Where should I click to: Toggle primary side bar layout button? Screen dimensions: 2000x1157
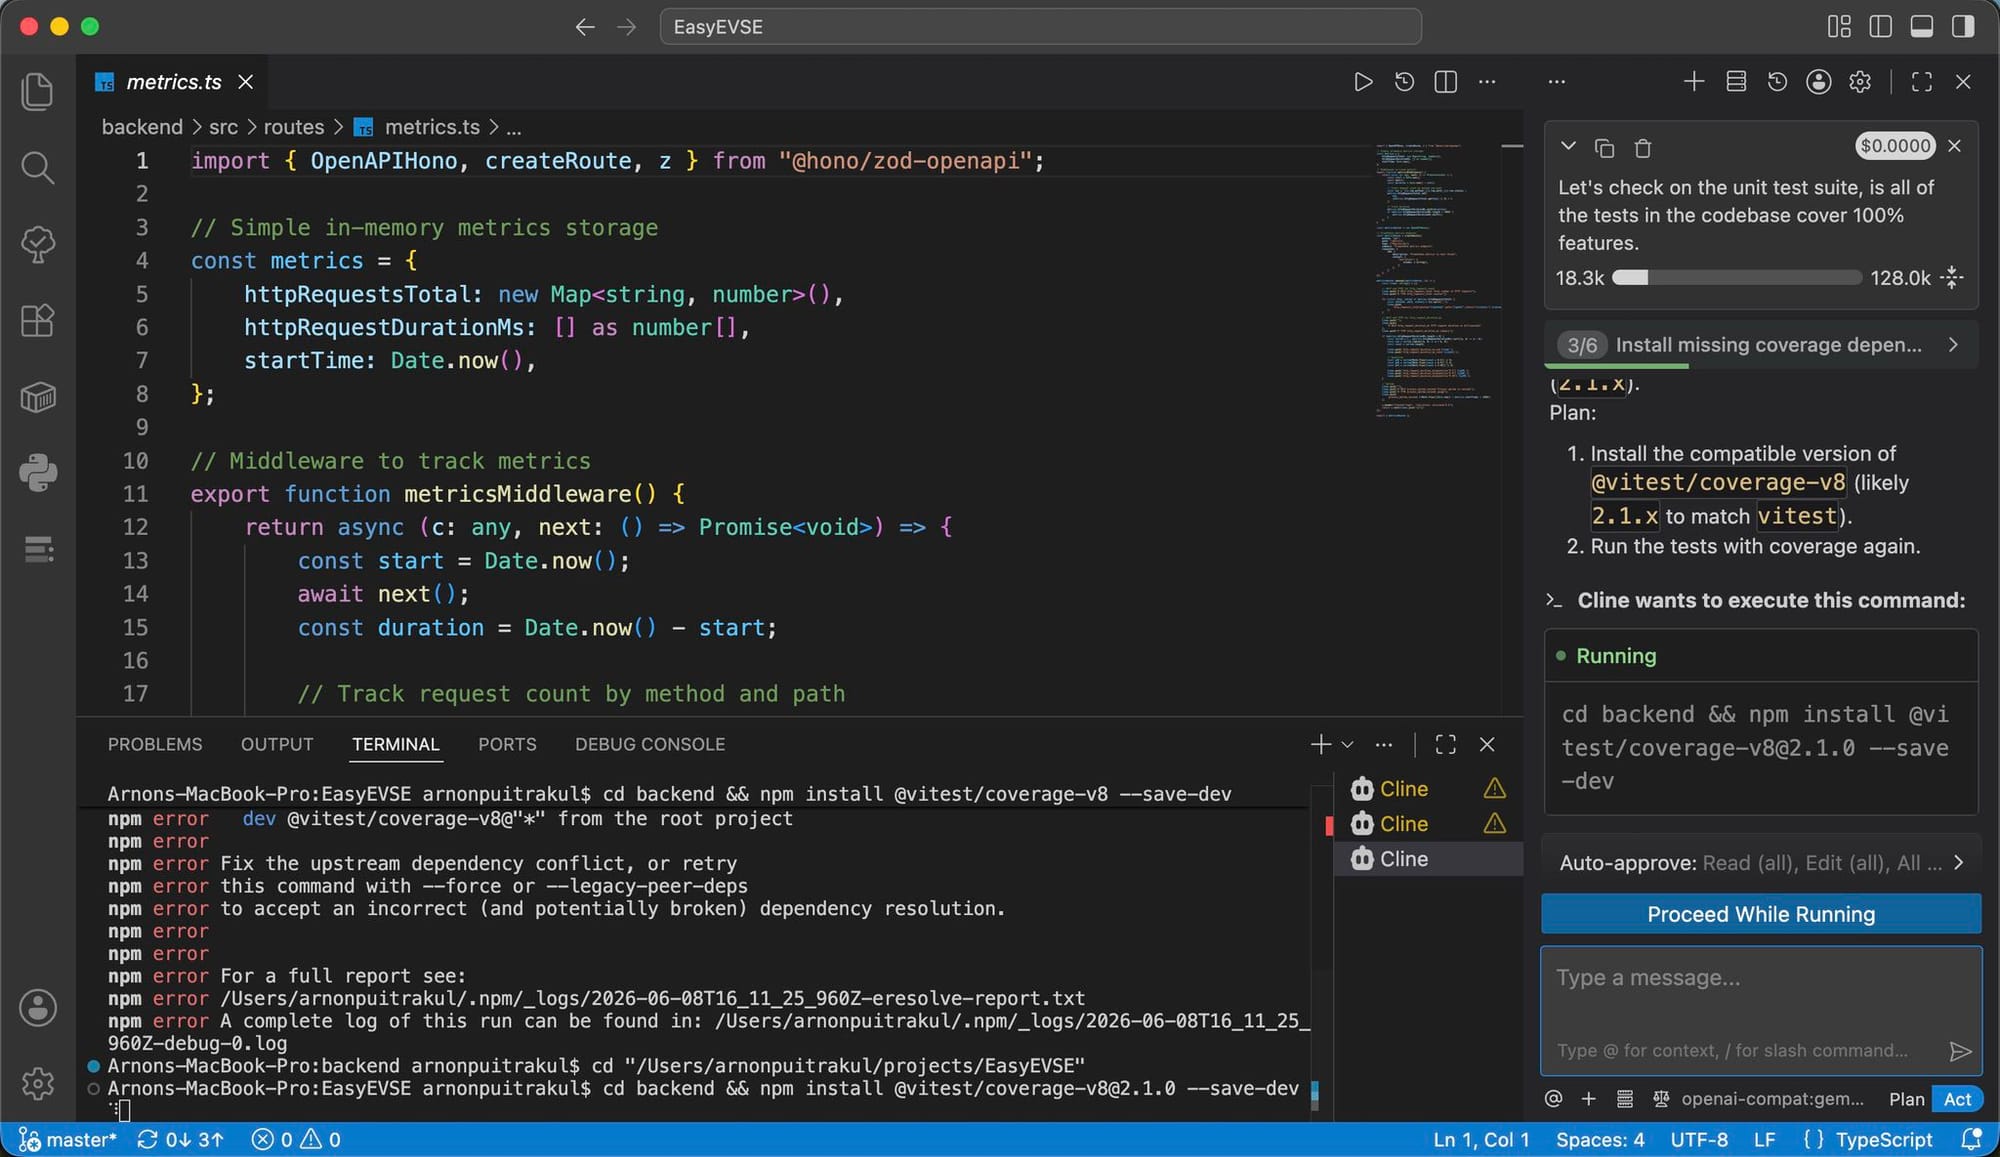point(1880,27)
